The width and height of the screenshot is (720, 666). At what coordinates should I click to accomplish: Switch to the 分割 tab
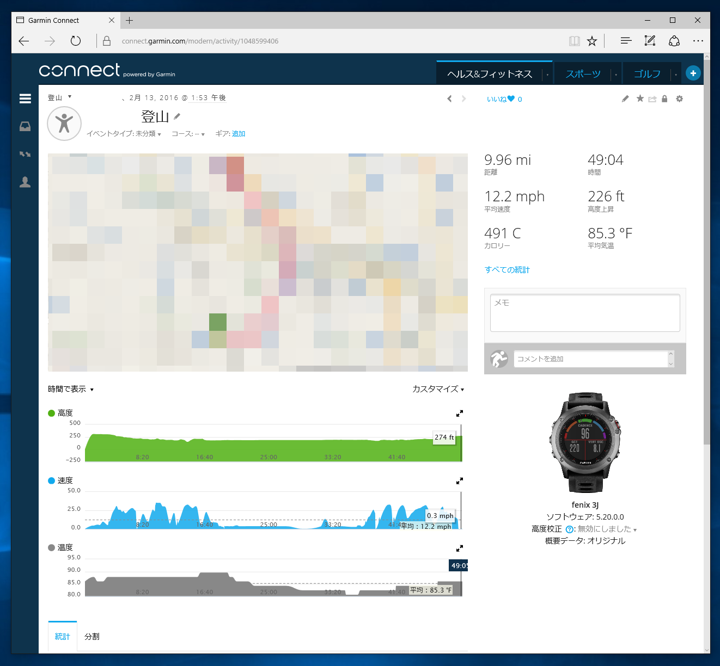92,636
